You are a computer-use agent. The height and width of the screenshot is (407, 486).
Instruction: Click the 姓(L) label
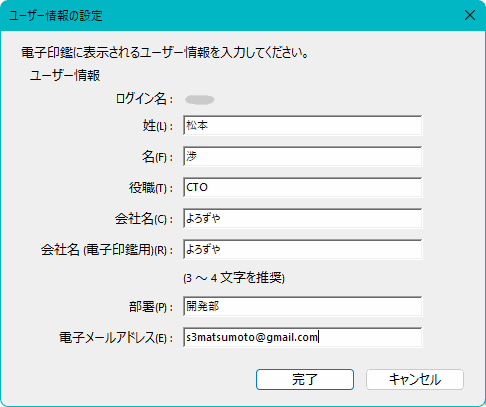(x=158, y=126)
